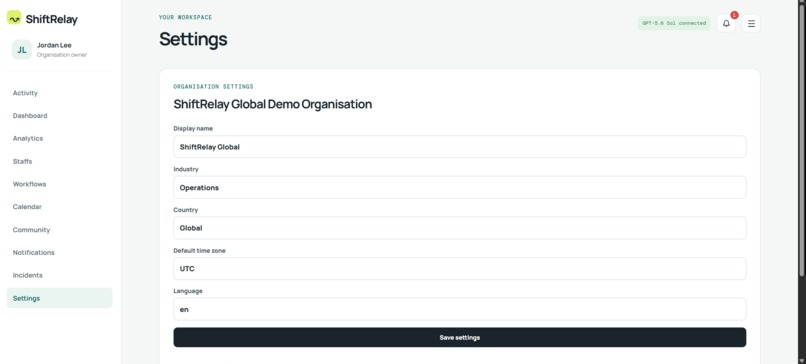The height and width of the screenshot is (364, 806).
Task: Click the ORGANISATION SETTINGS label
Action: 213,87
